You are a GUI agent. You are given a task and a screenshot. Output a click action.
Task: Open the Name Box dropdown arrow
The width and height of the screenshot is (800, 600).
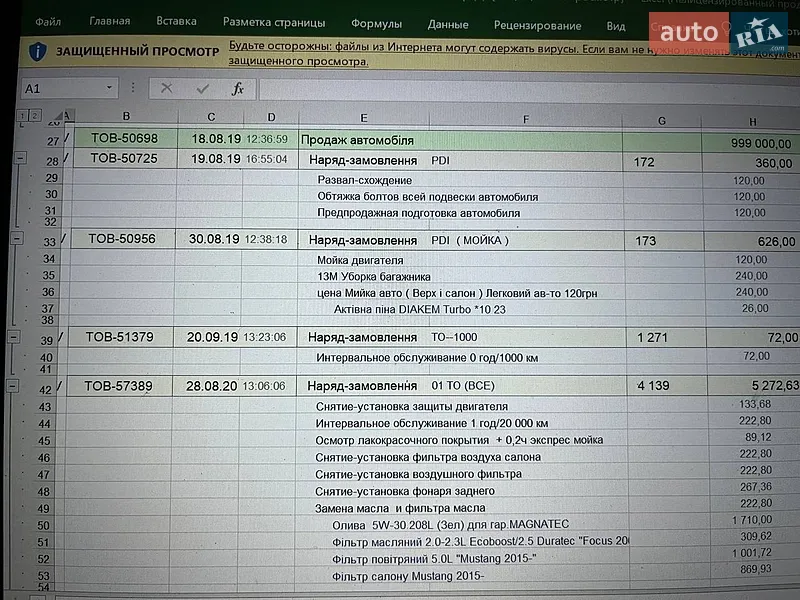tap(109, 88)
